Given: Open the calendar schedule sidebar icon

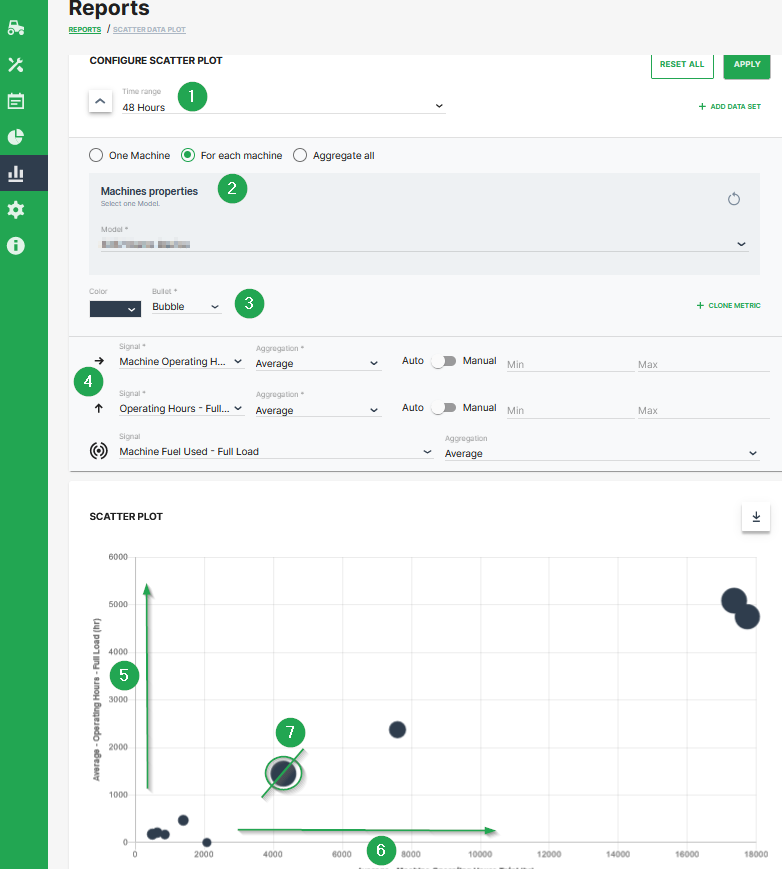Looking at the screenshot, I should [x=16, y=101].
